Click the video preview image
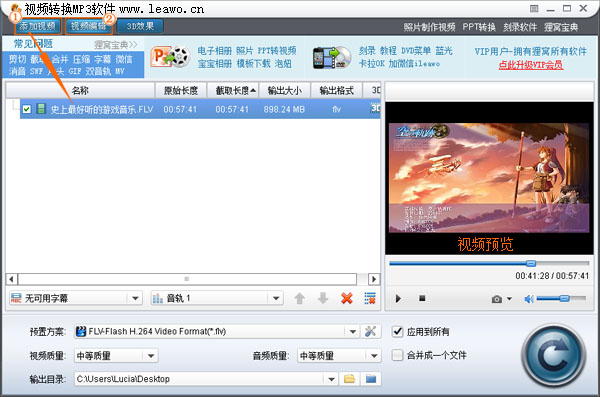Image resolution: width=600 pixels, height=397 pixels. [x=489, y=178]
